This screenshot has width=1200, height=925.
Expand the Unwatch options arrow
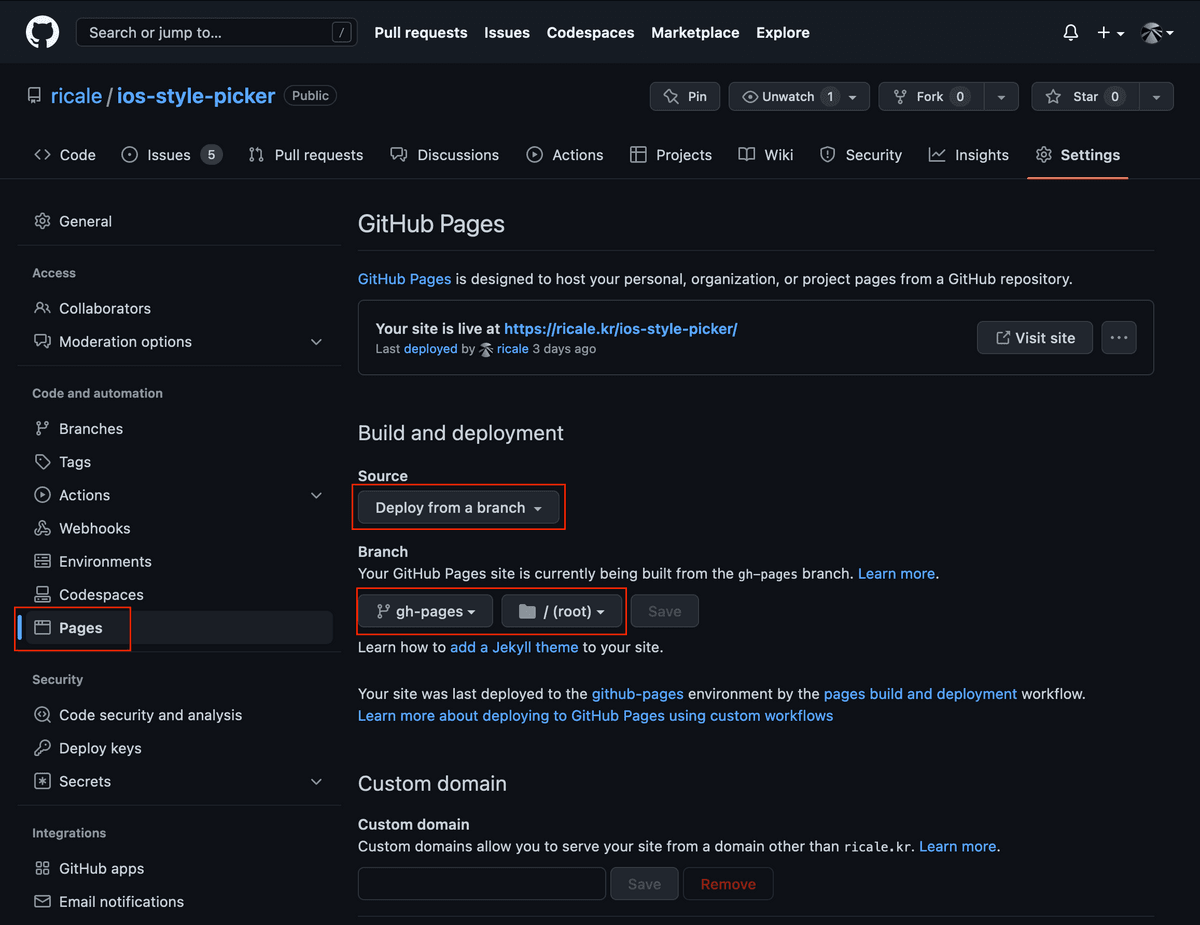(853, 97)
